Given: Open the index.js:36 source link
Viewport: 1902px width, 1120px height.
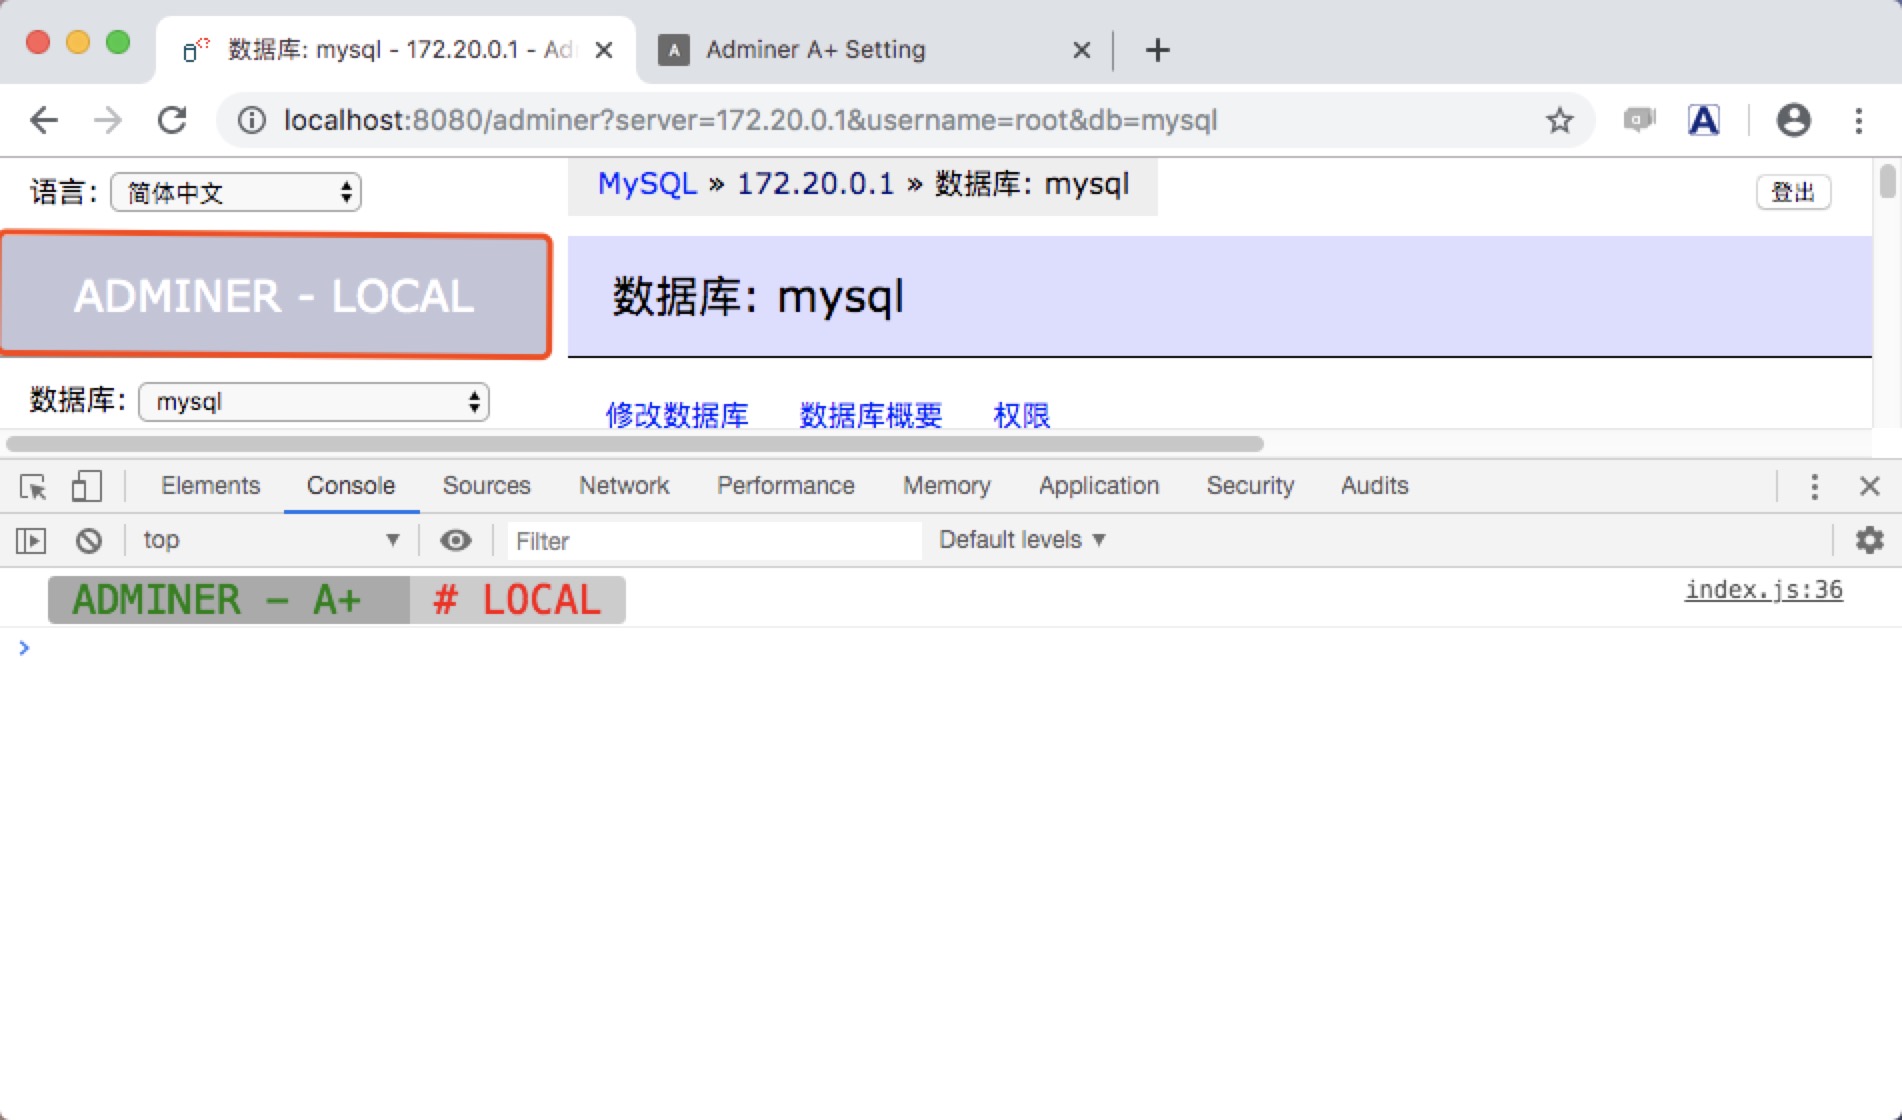Looking at the screenshot, I should coord(1763,590).
